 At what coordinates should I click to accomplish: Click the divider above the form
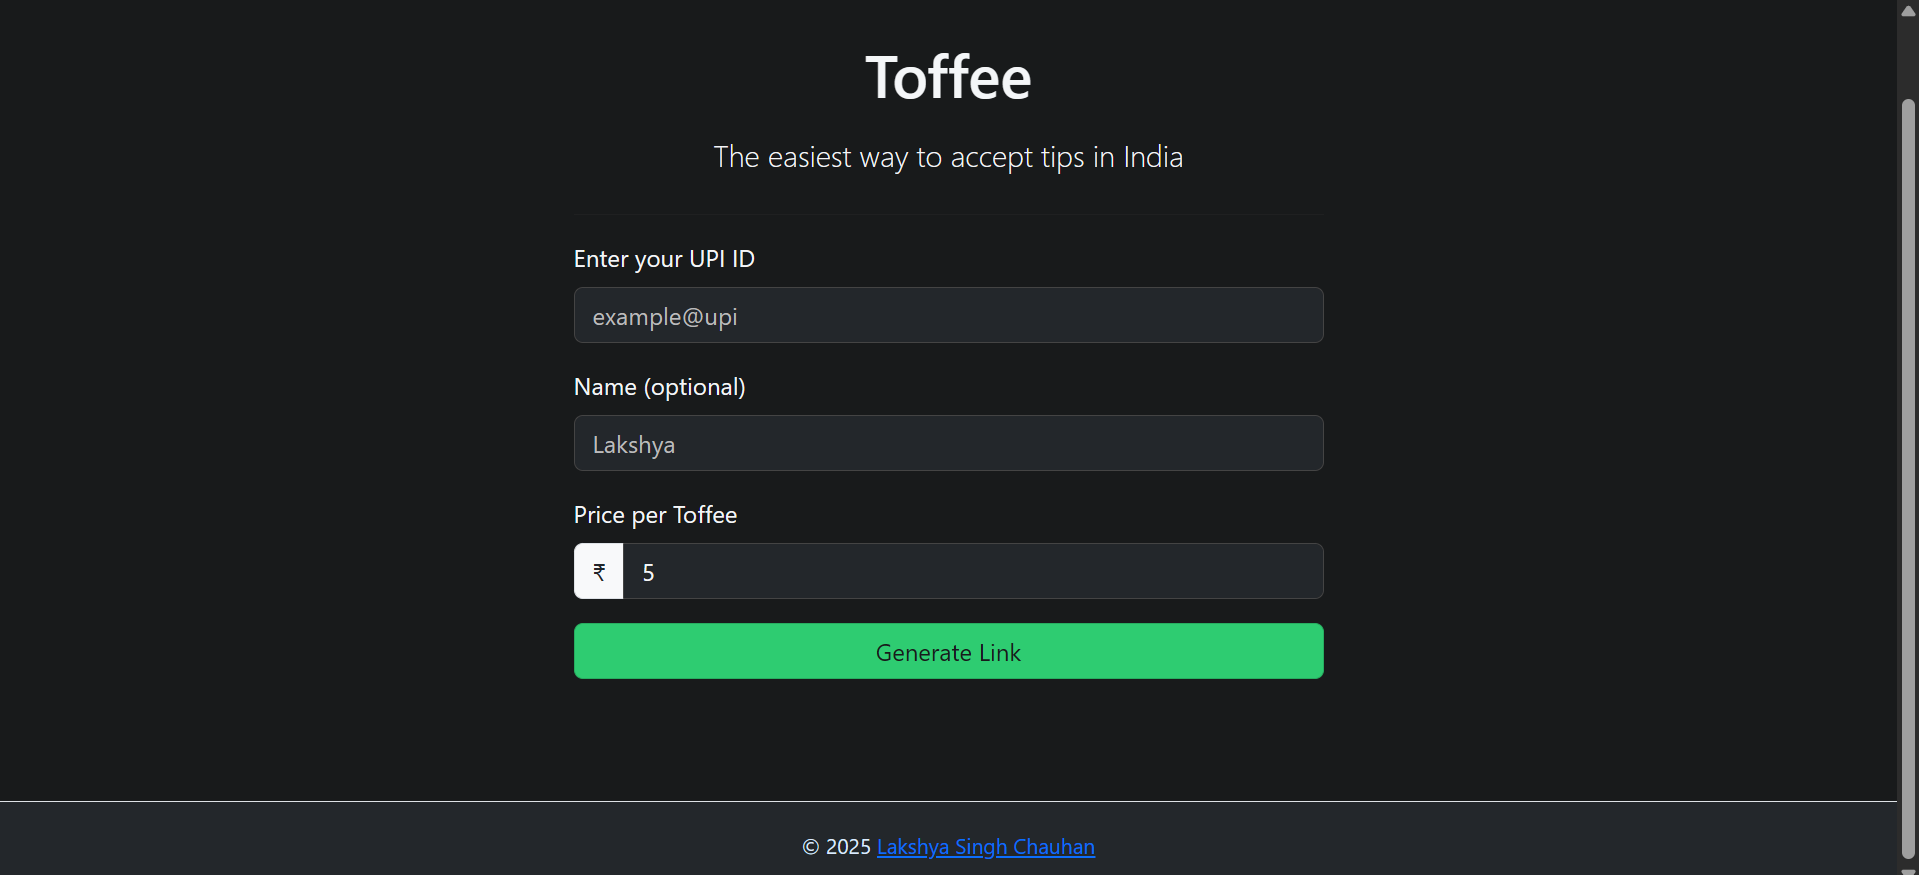click(948, 213)
